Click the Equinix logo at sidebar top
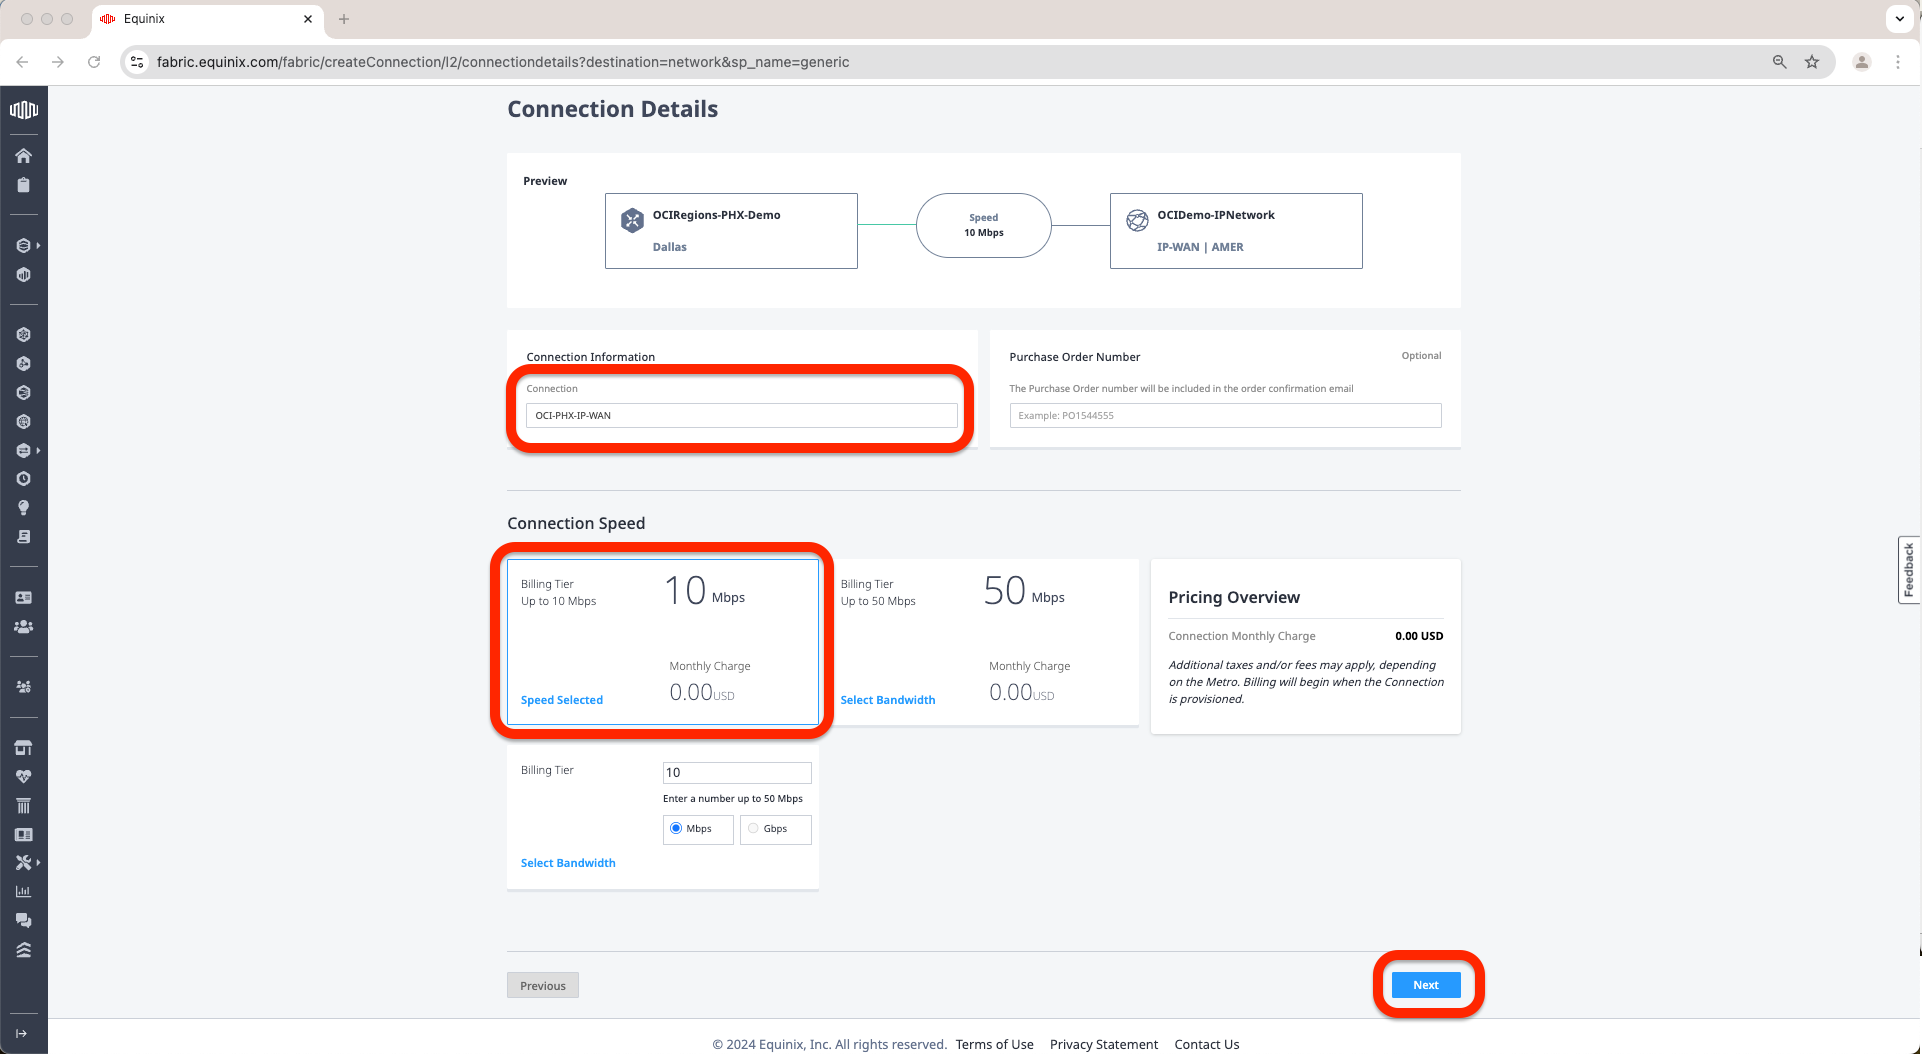This screenshot has width=1922, height=1054. click(23, 110)
